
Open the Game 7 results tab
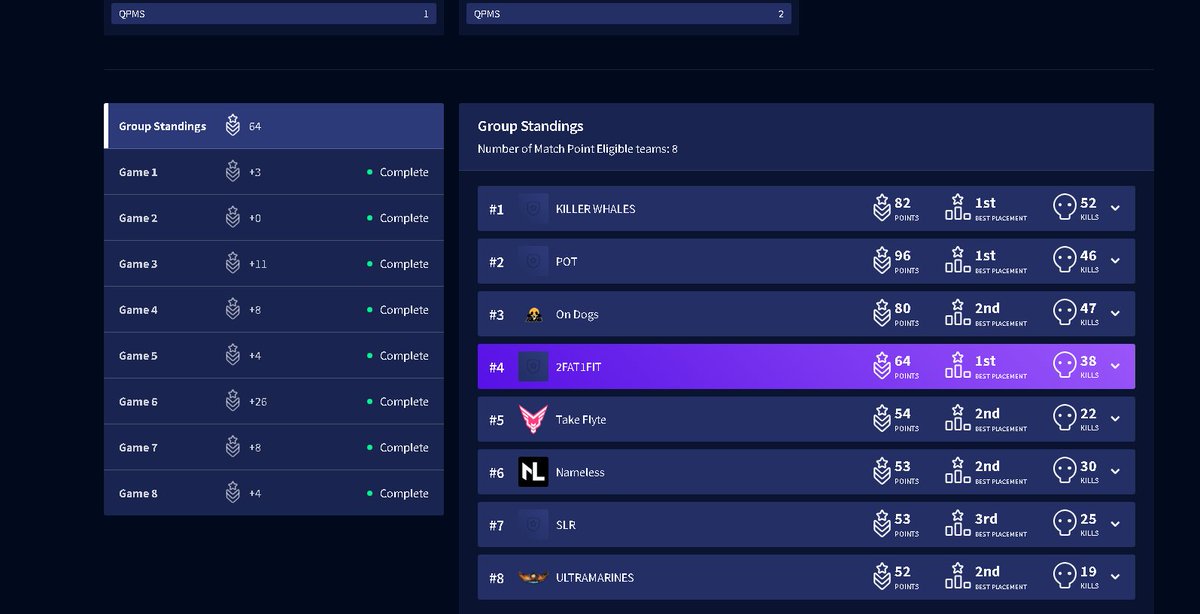coord(274,448)
